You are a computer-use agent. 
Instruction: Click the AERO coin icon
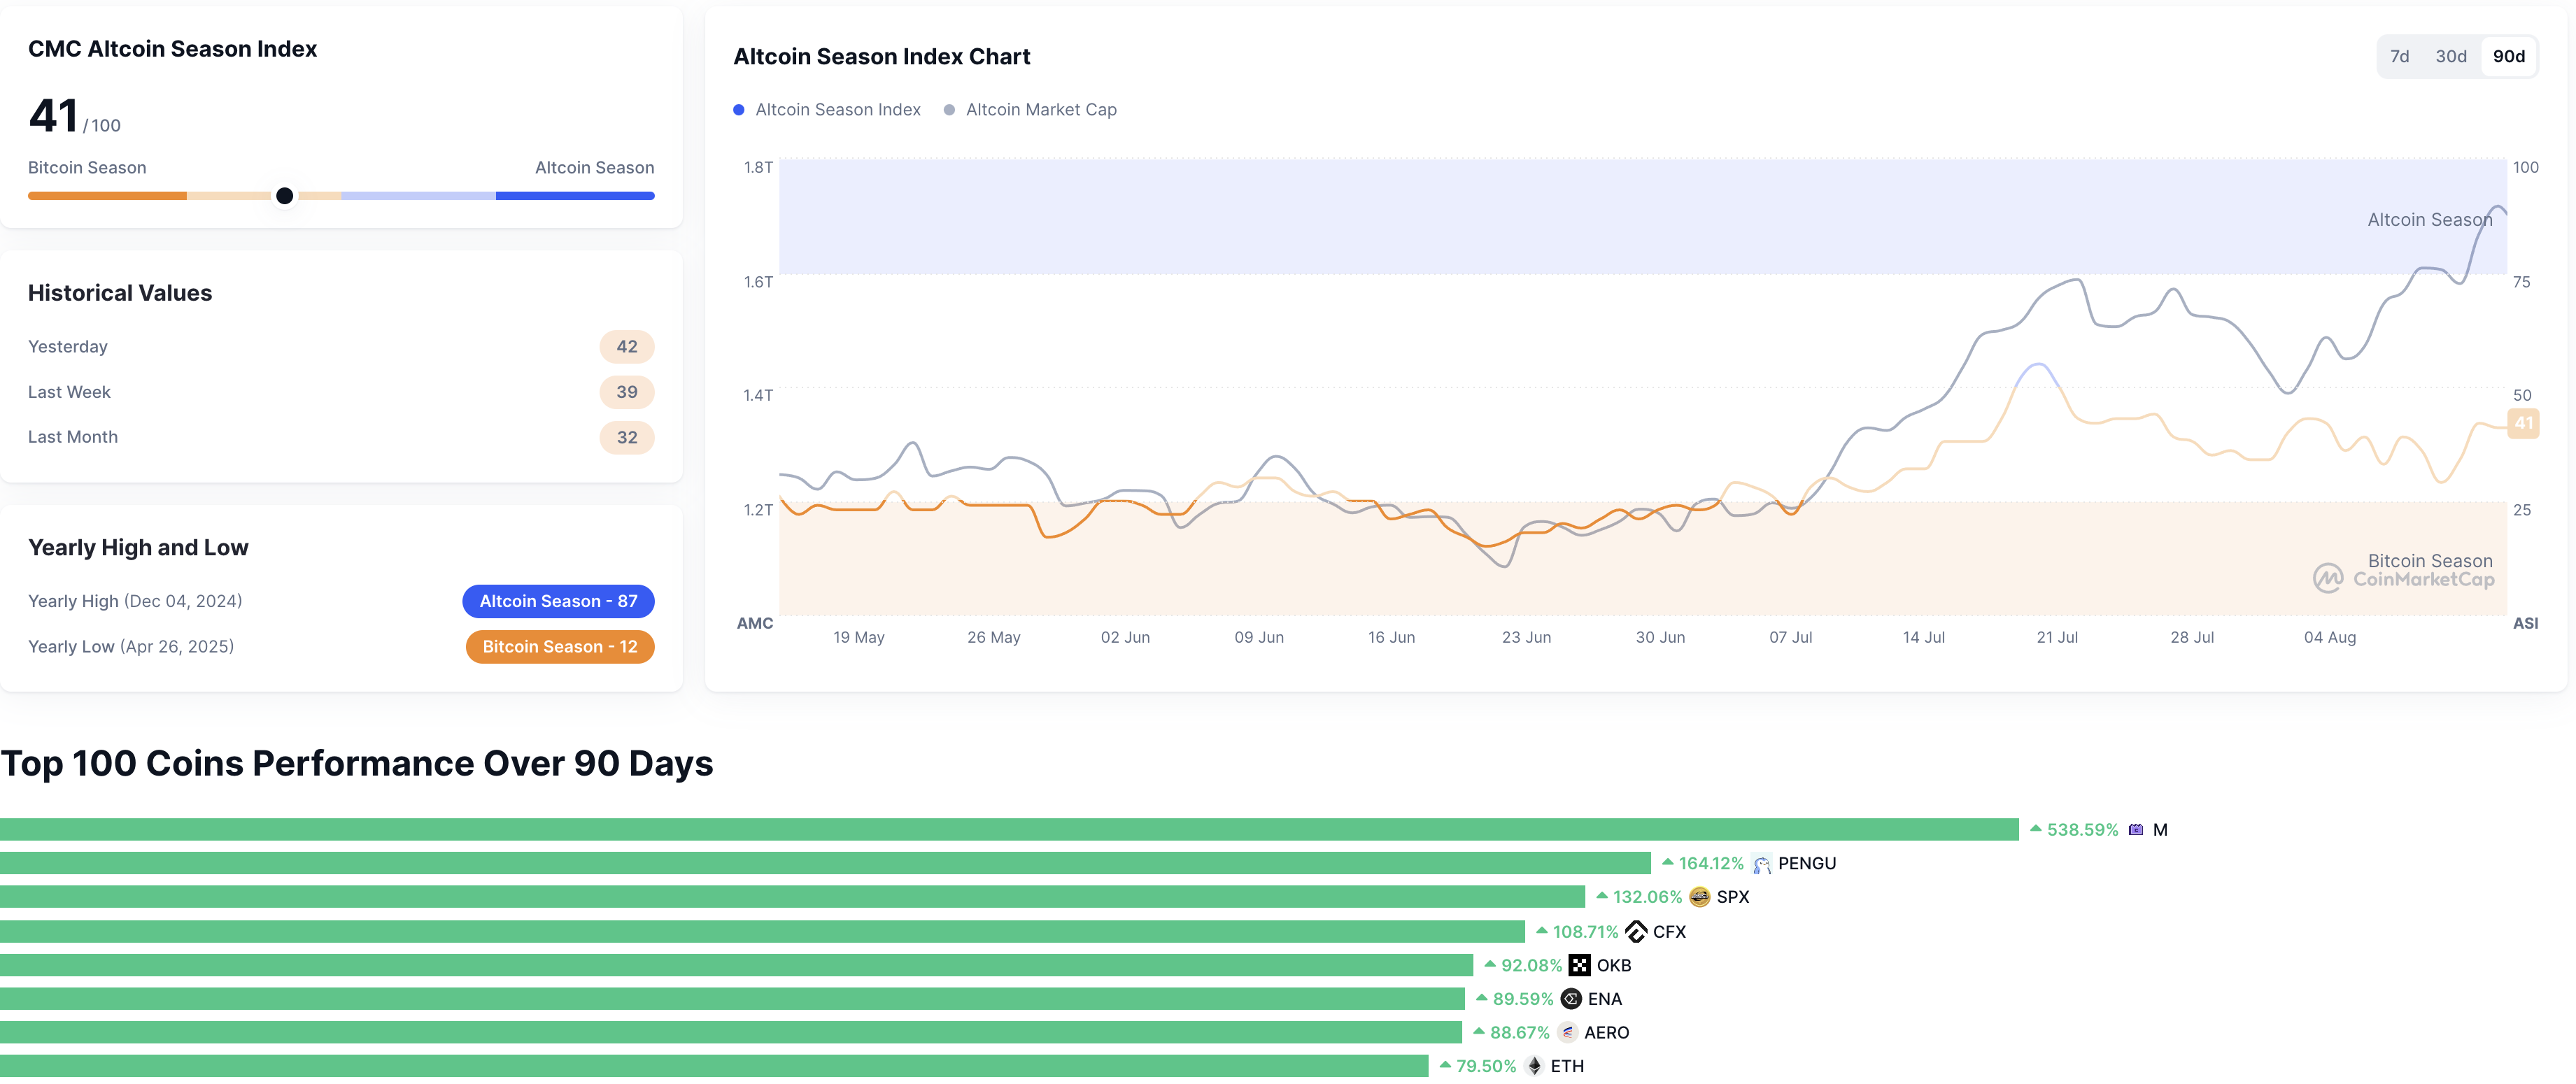click(1567, 1033)
